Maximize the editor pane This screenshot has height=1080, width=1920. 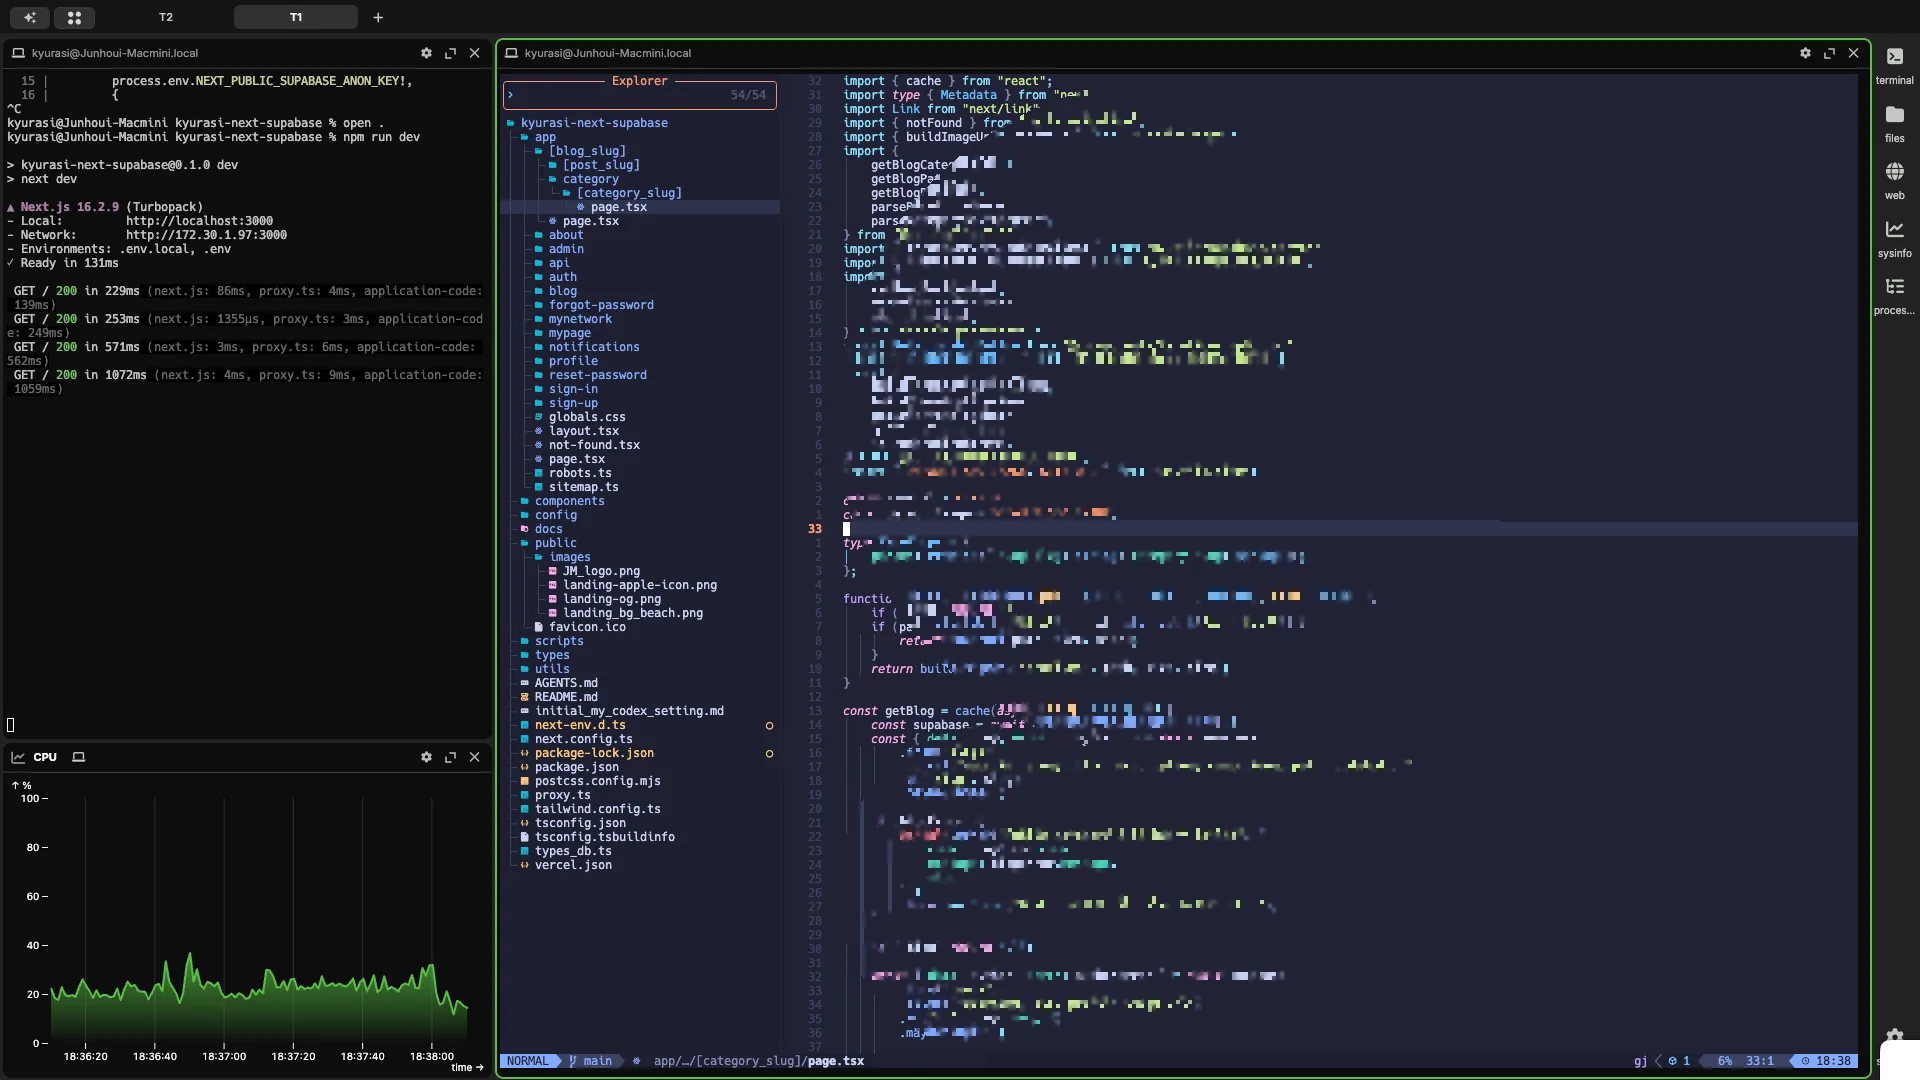(x=1829, y=53)
